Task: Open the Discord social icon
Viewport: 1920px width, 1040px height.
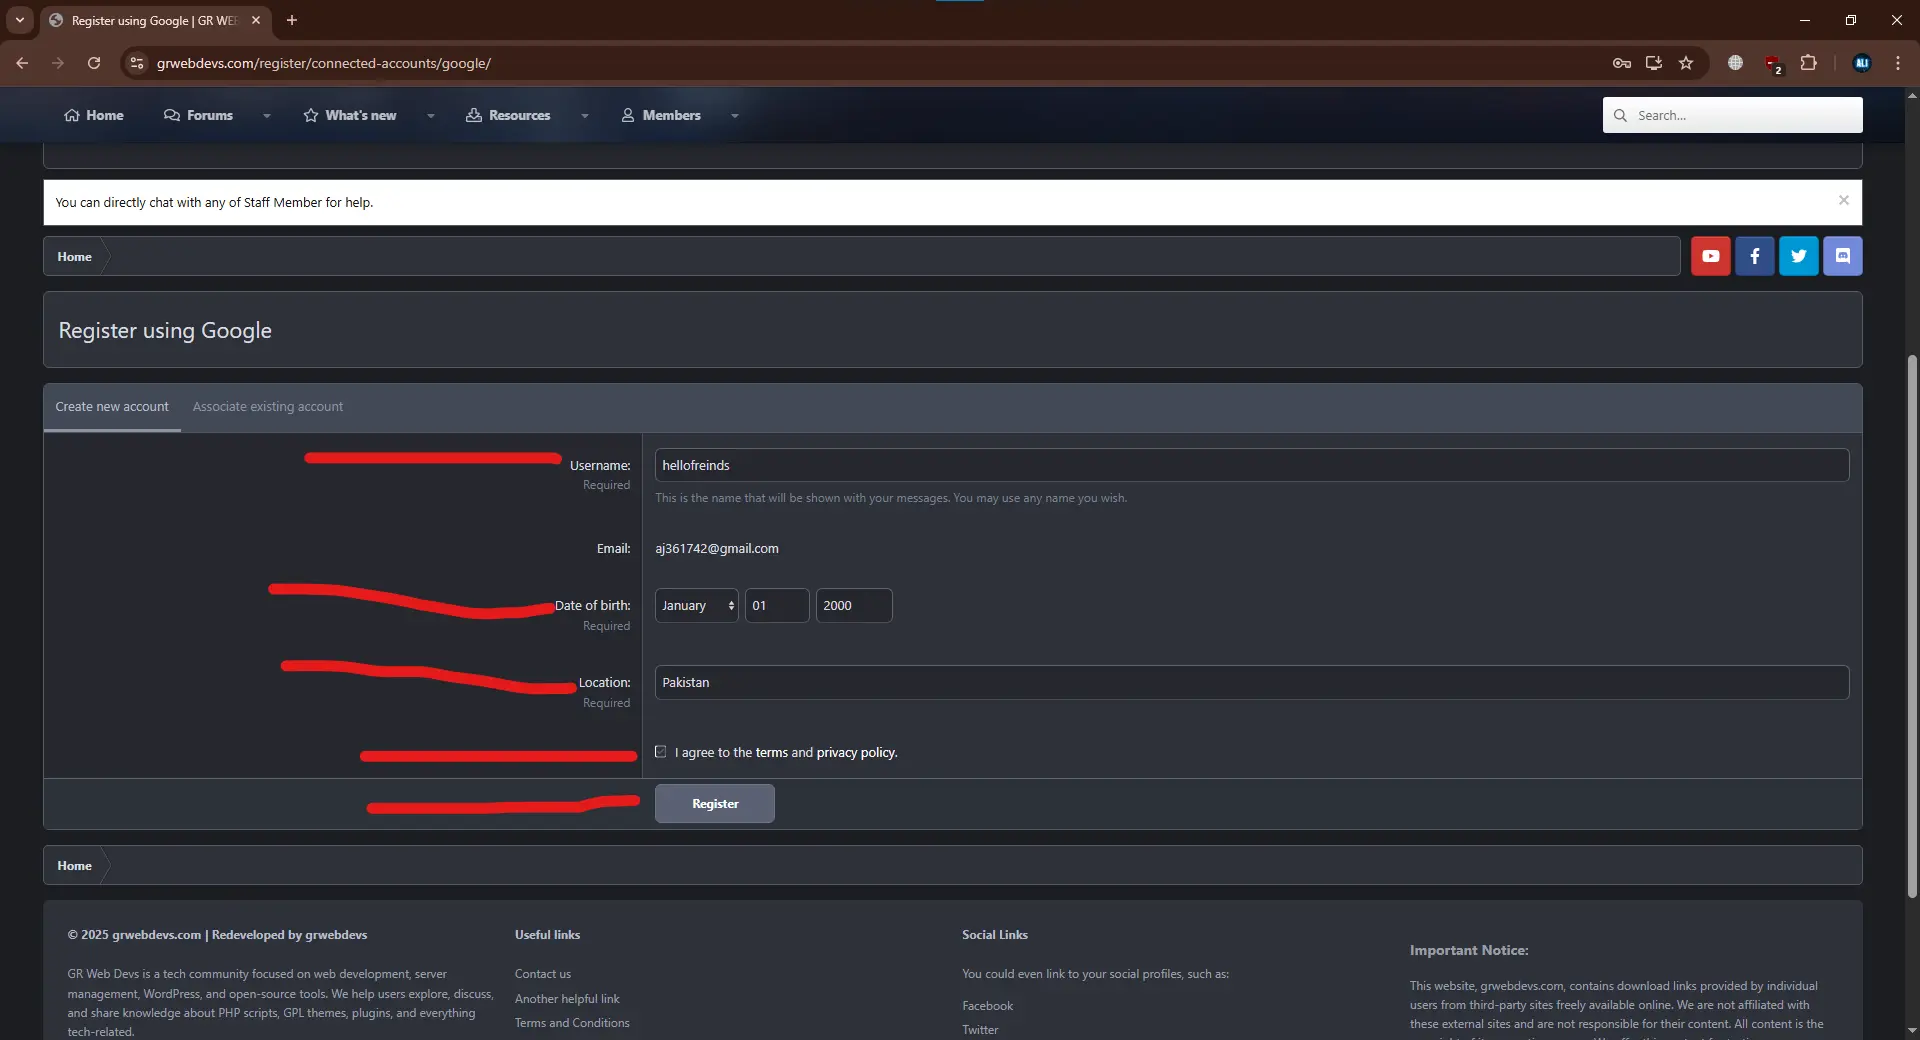Action: 1842,256
